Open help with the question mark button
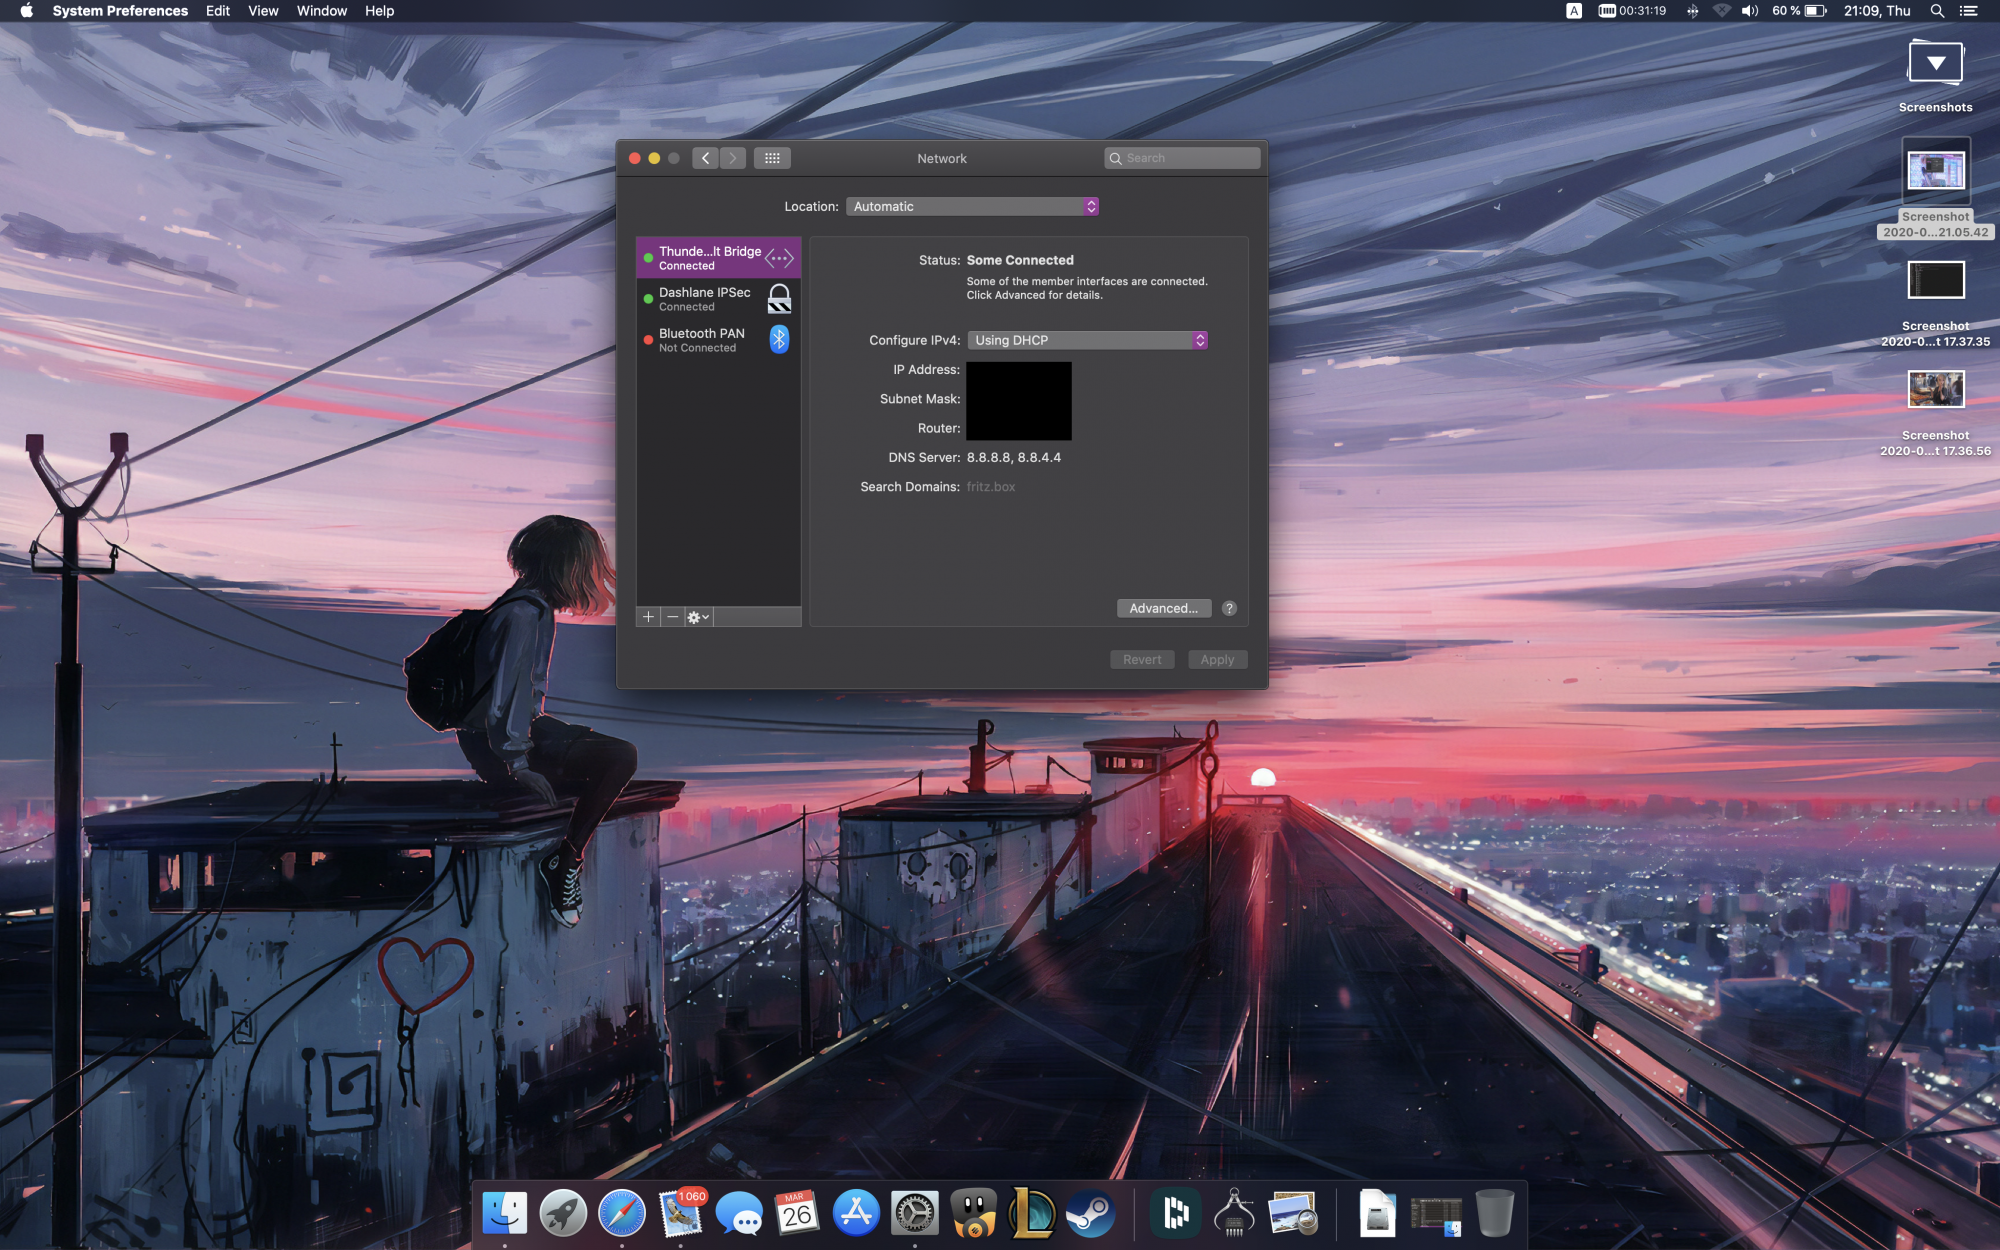2000x1250 pixels. pos(1229,608)
